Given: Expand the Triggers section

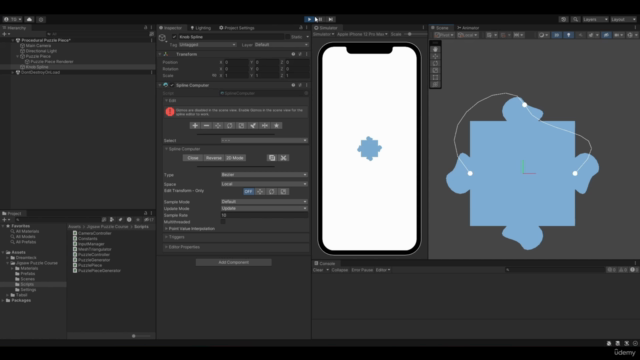Looking at the screenshot, I should pyautogui.click(x=176, y=237).
